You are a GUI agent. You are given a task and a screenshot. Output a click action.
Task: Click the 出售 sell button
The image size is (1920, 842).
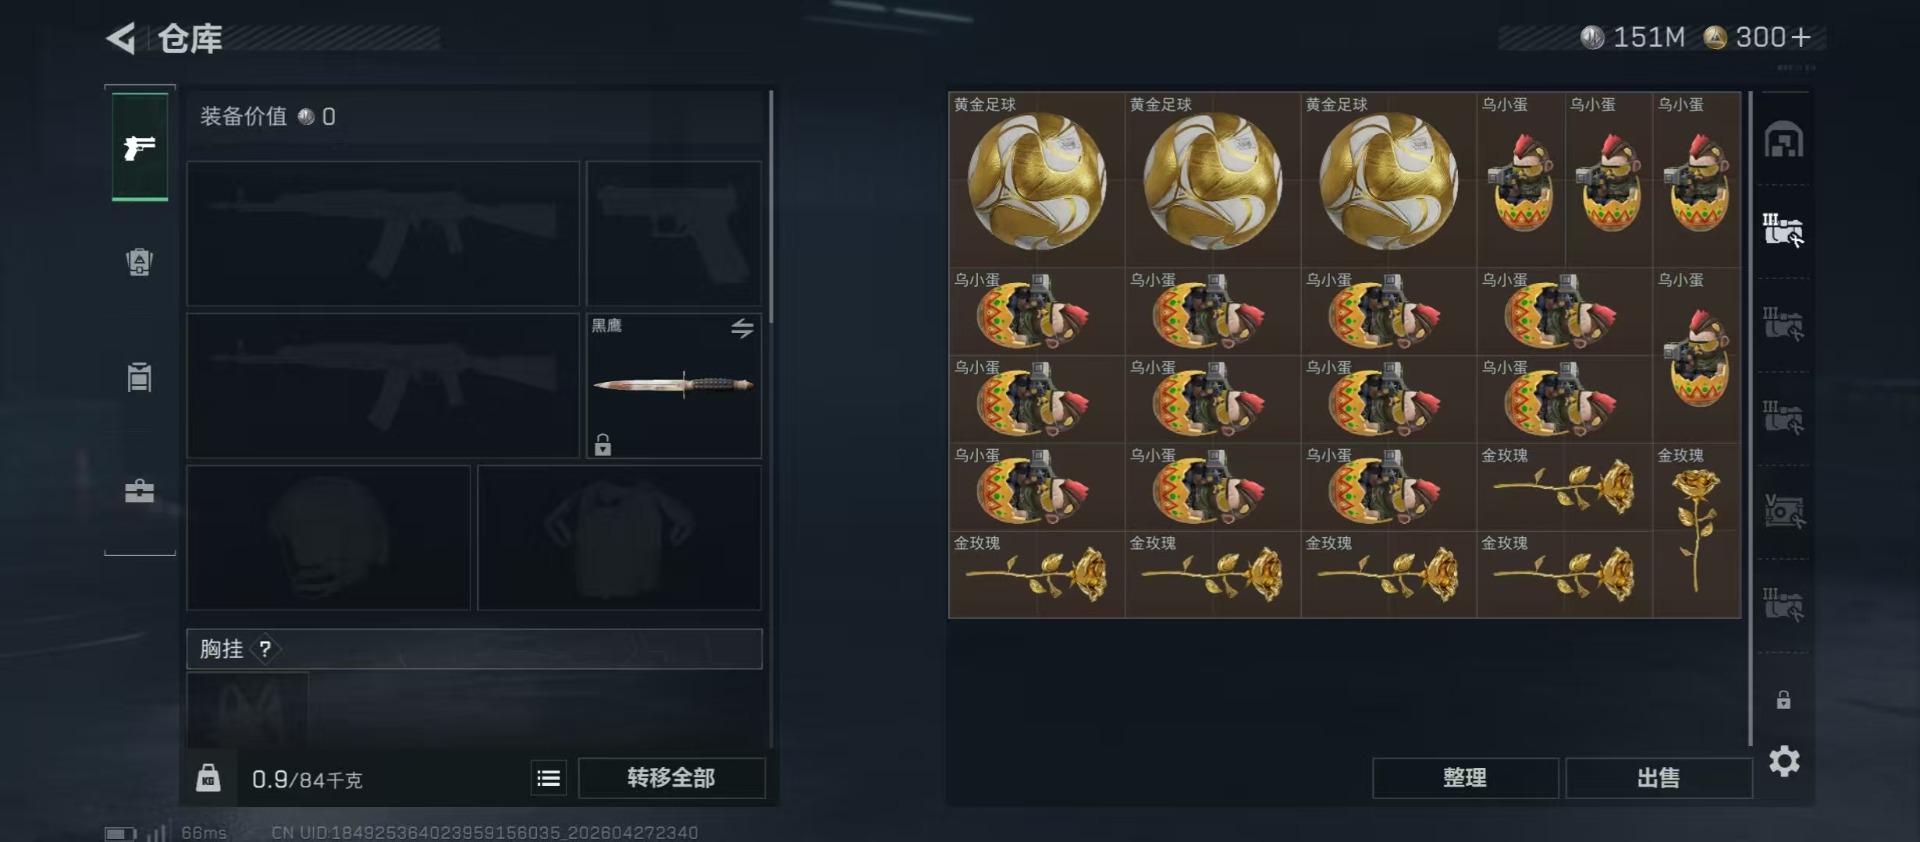[1658, 778]
